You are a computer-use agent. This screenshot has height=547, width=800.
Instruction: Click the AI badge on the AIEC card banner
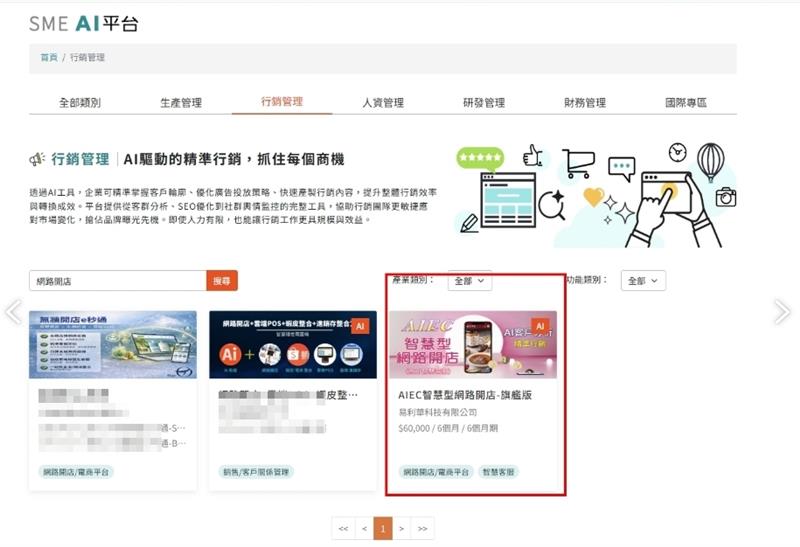click(x=540, y=326)
